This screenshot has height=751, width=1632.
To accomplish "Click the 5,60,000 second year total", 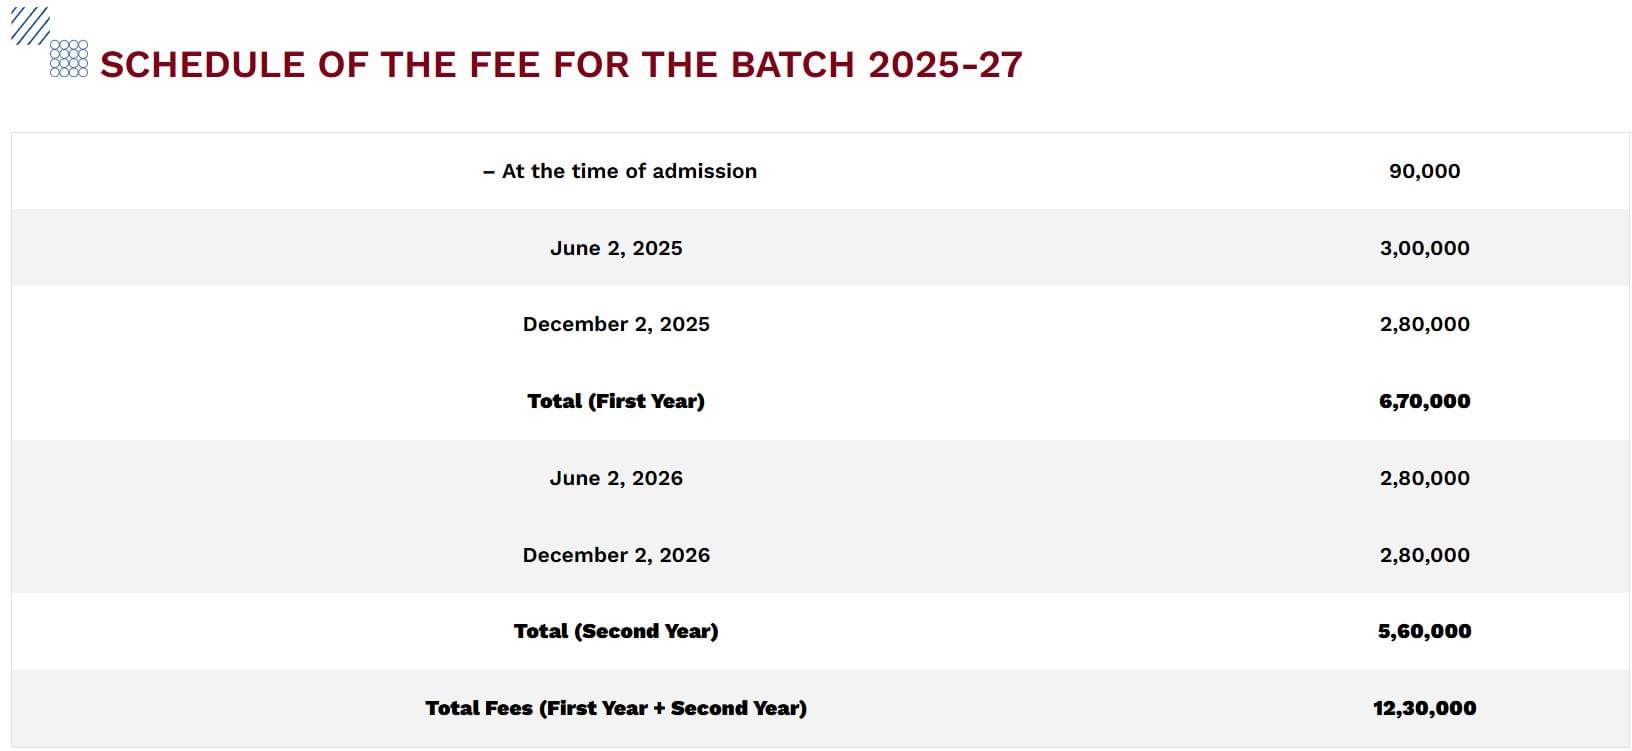I will coord(1424,631).
